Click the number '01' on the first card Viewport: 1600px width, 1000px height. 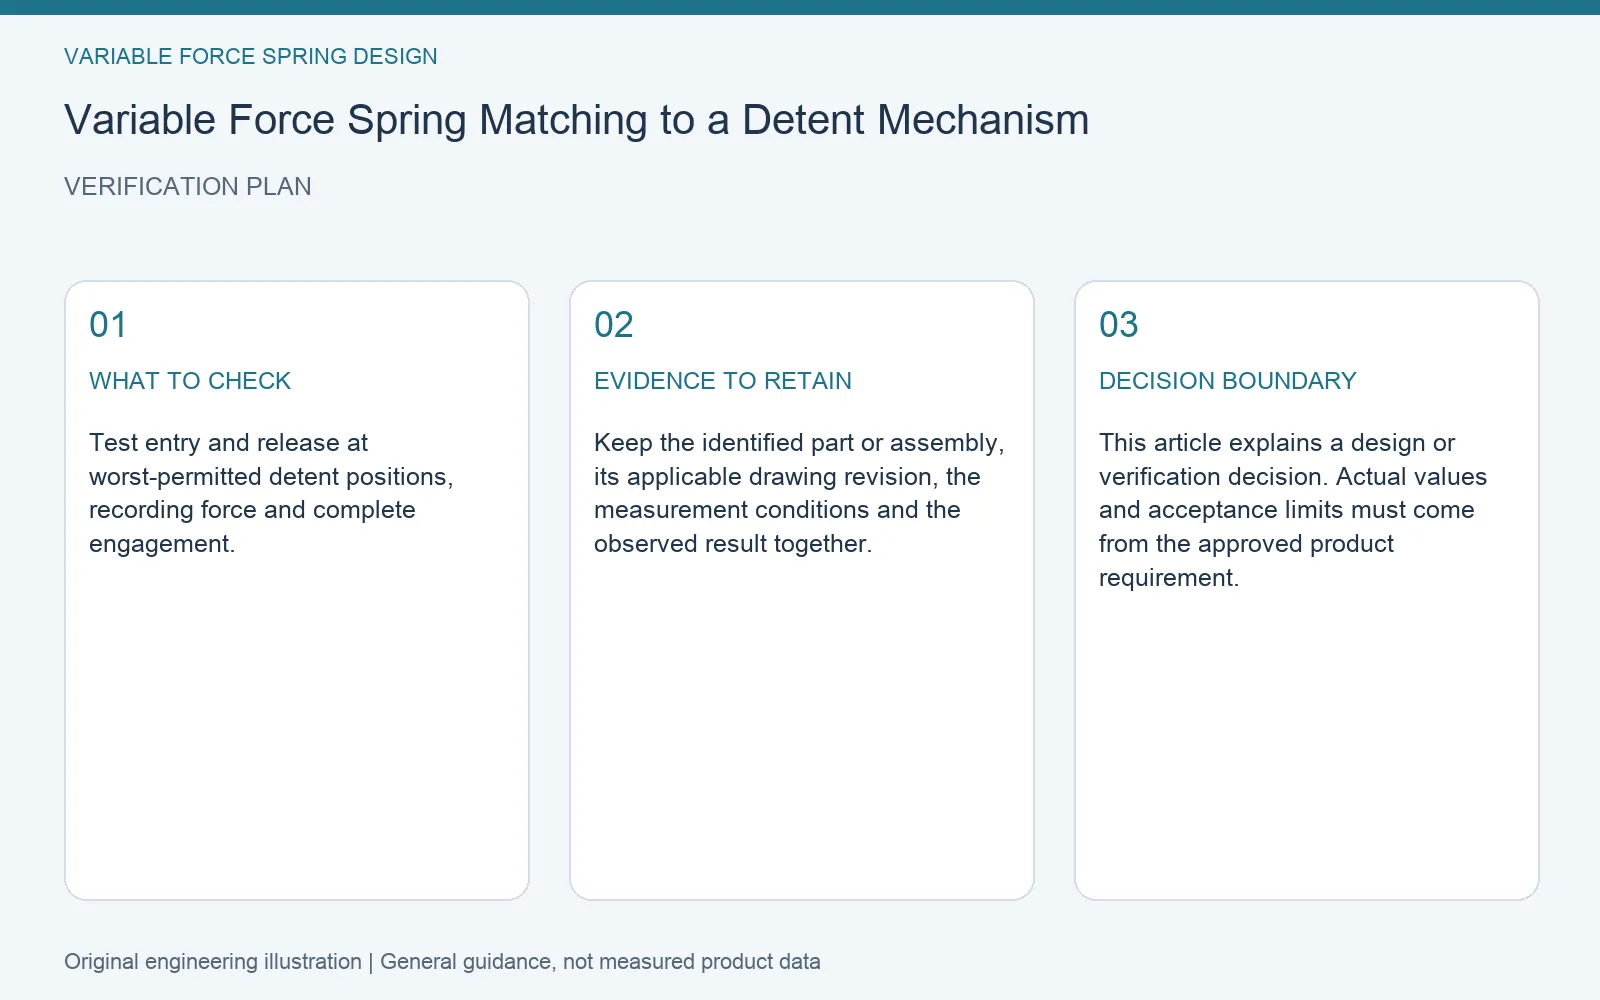pos(108,325)
